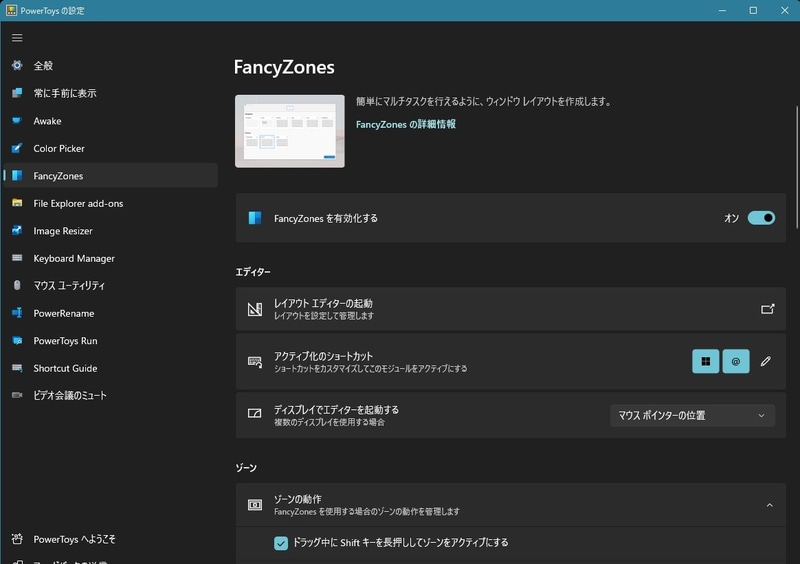Click the @ key shortcut button

736,361
